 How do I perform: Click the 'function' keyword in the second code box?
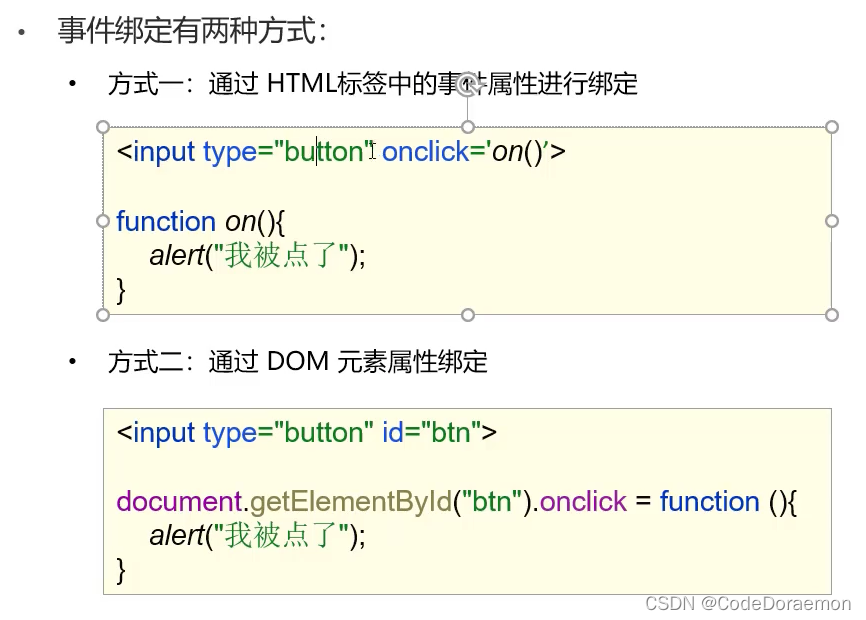710,501
